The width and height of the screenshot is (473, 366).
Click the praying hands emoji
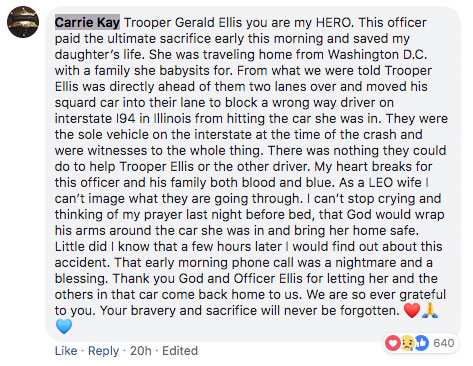[x=430, y=311]
